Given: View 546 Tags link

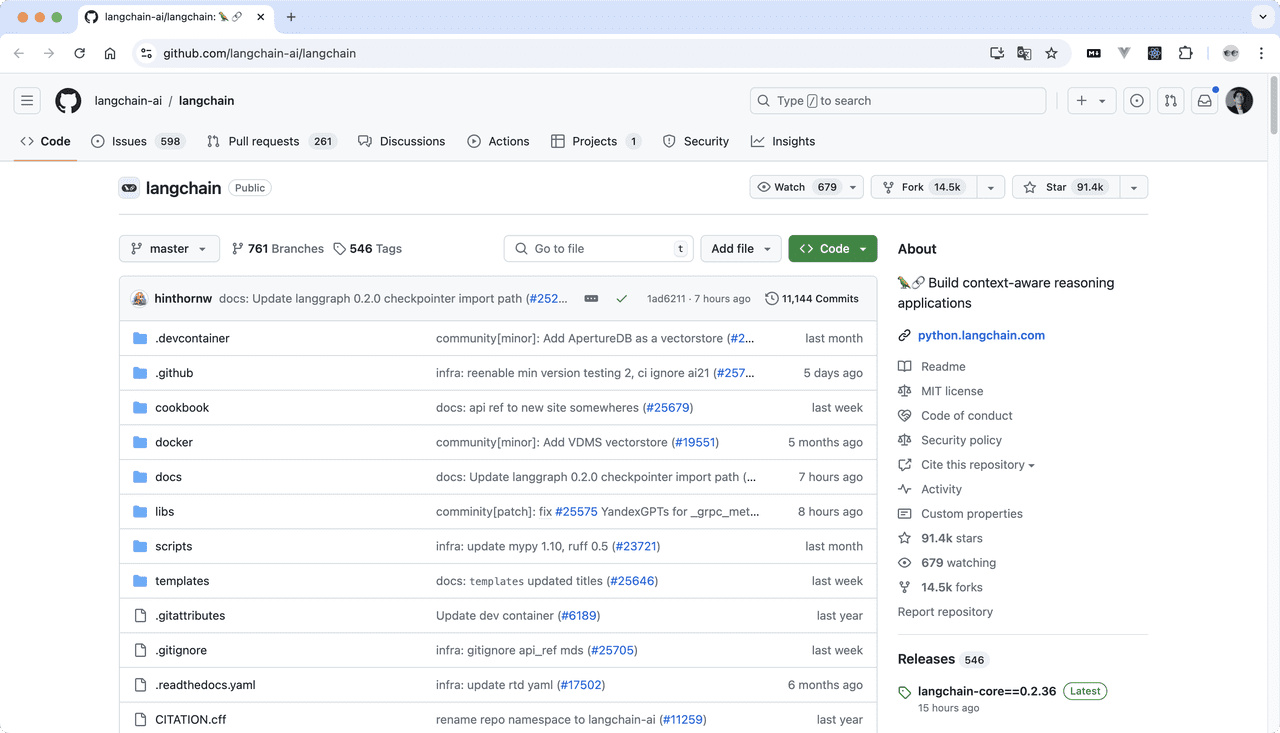Looking at the screenshot, I should 368,248.
